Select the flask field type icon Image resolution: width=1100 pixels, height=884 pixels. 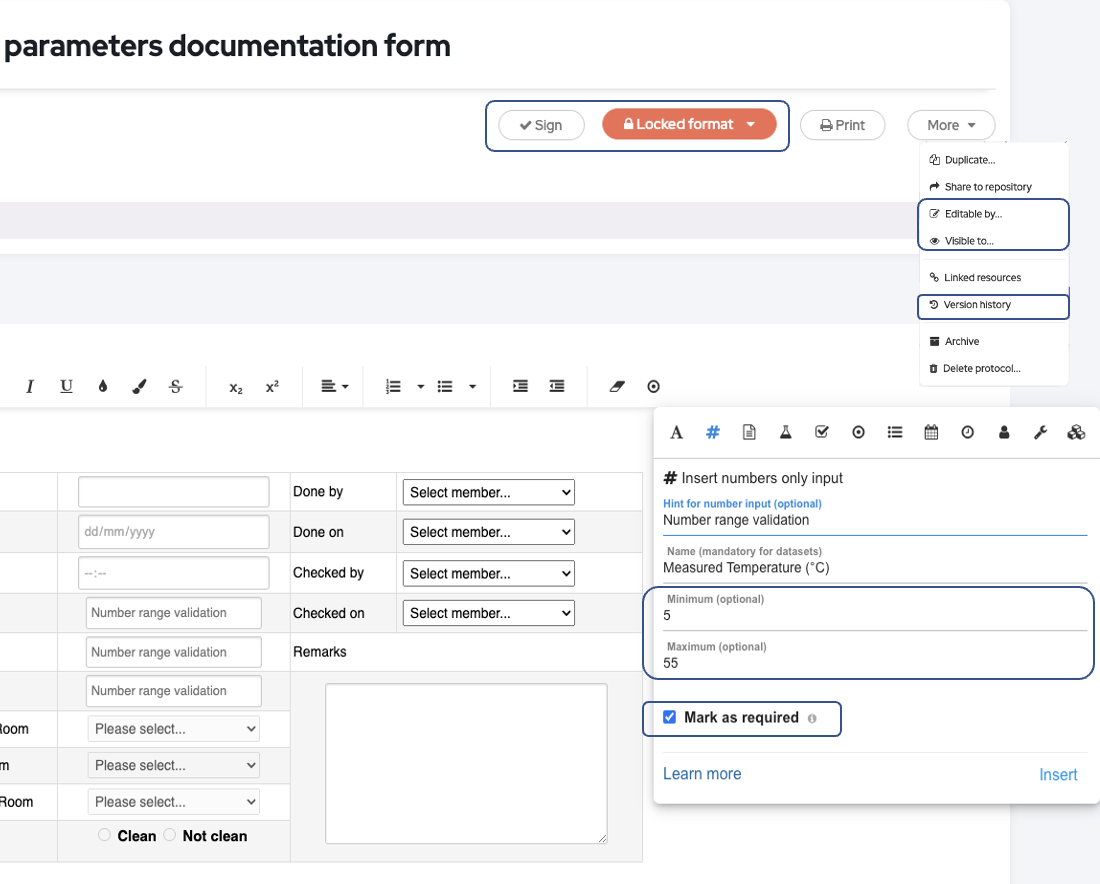786,432
